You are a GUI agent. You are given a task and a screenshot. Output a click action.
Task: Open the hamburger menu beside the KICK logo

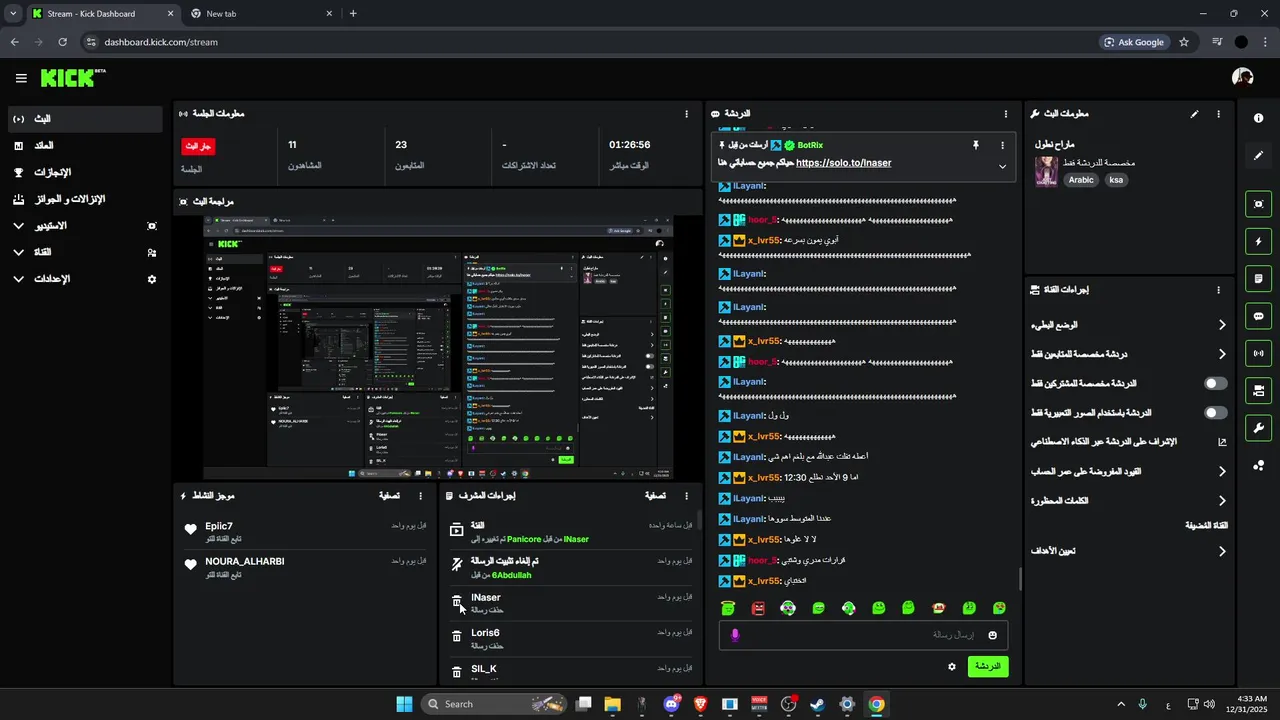pos(21,78)
